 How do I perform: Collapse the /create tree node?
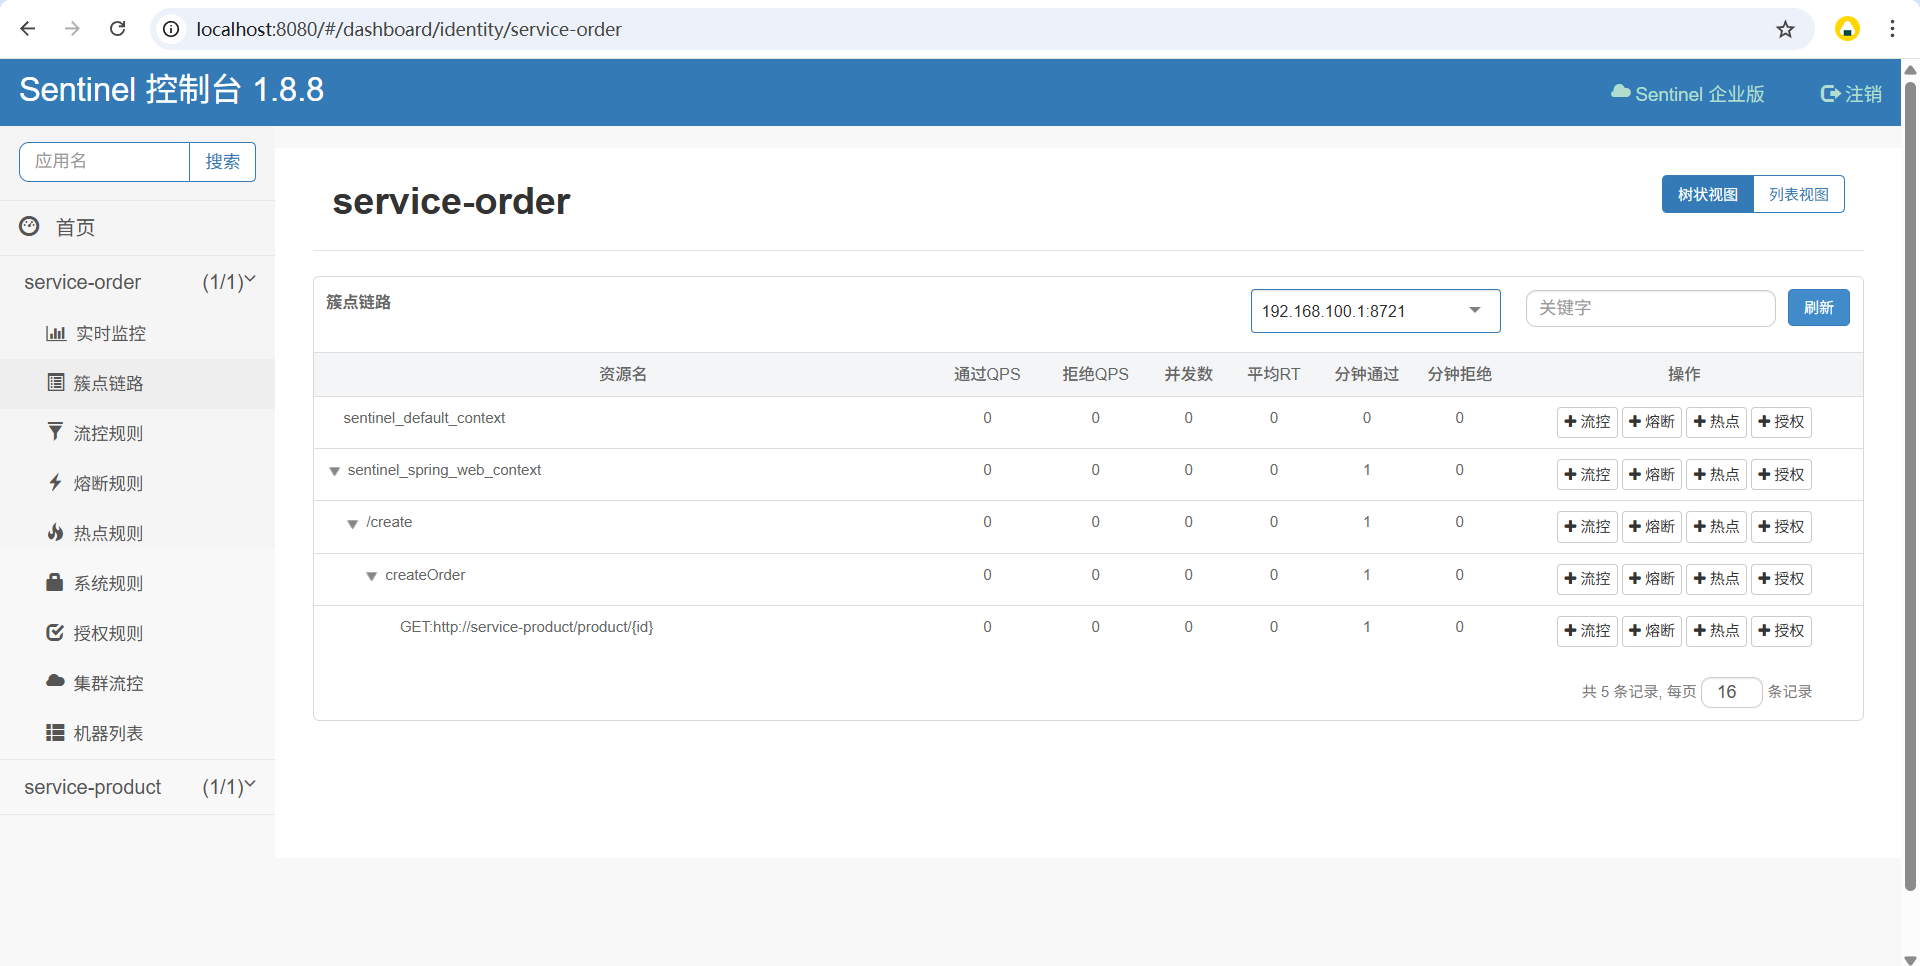(352, 524)
